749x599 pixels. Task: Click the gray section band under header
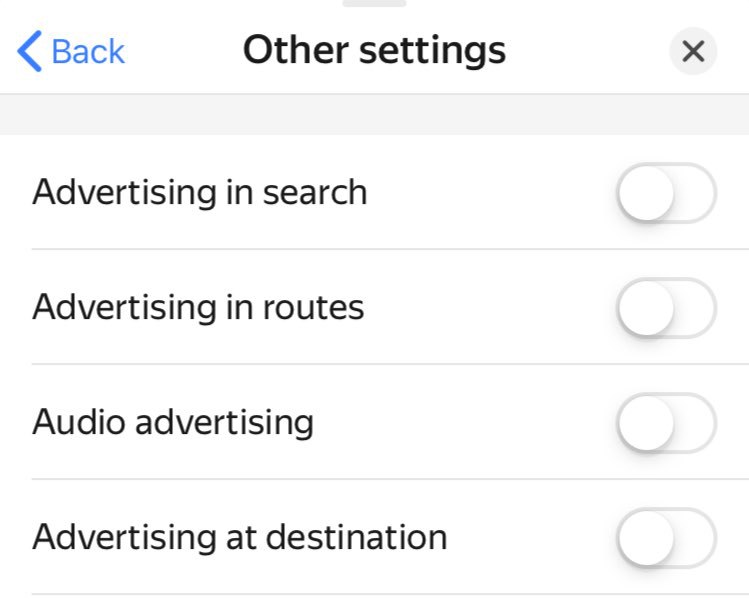[374, 115]
